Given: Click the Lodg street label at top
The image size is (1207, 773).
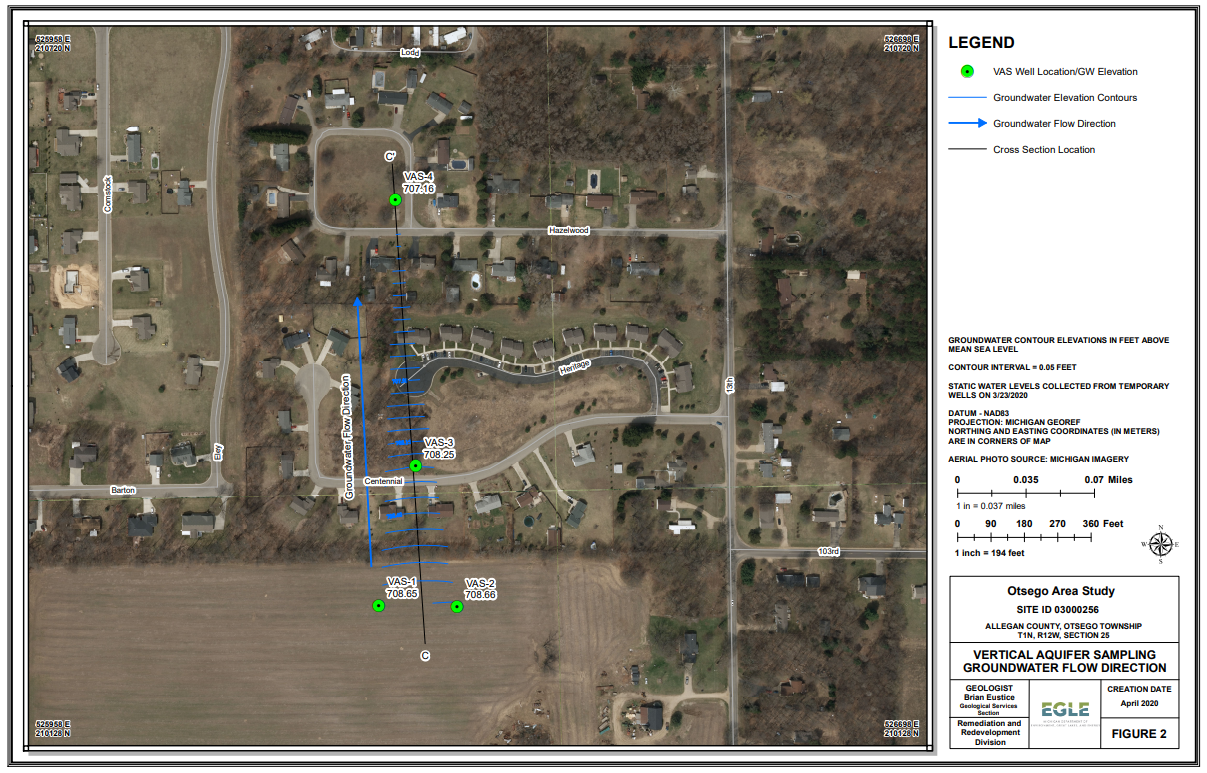Looking at the screenshot, I should click(410, 51).
